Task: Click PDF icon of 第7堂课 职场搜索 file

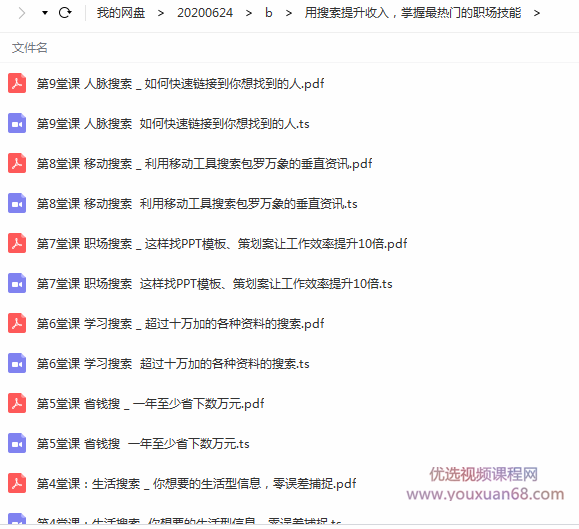Action: pos(17,243)
